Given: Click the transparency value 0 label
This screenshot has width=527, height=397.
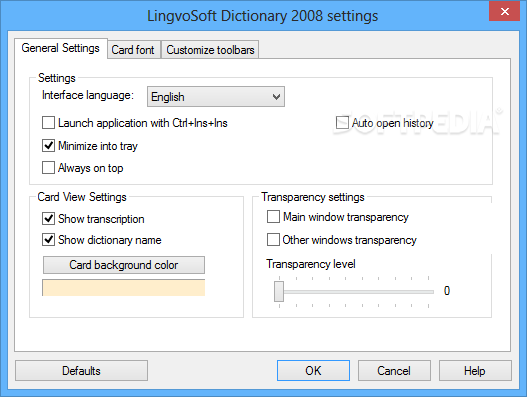Looking at the screenshot, I should tap(447, 291).
